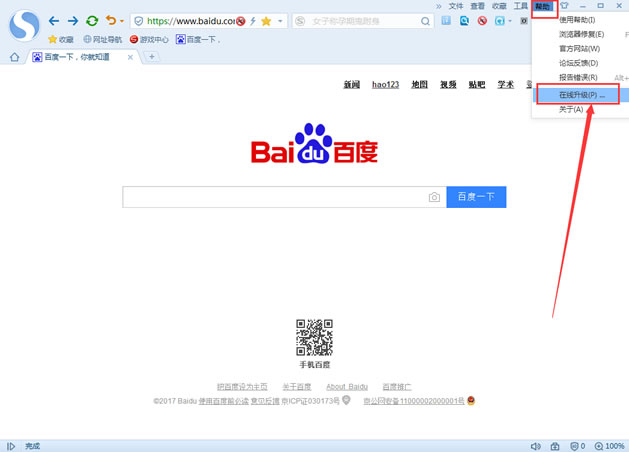
Task: Click the back navigation arrow
Action: (54, 20)
